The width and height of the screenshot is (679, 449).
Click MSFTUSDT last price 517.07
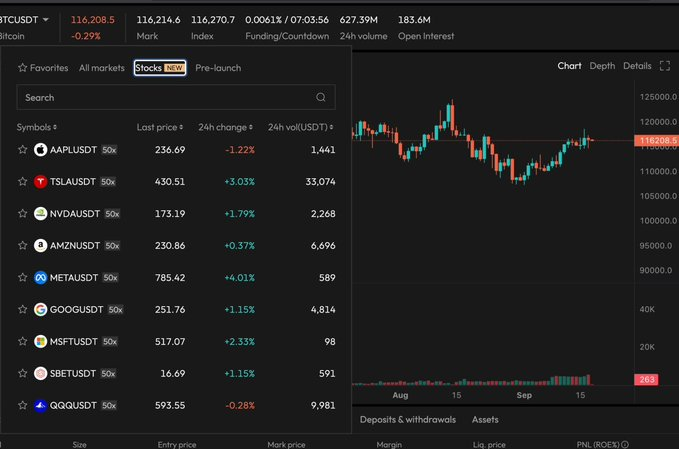(x=170, y=342)
